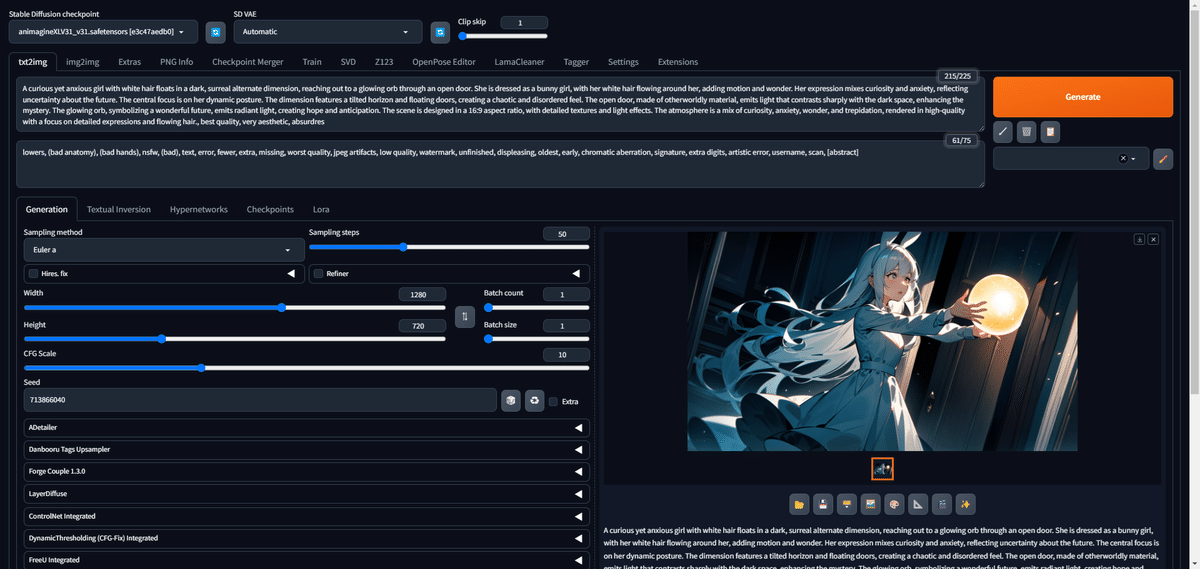Switch to the img2img tab

(82, 62)
